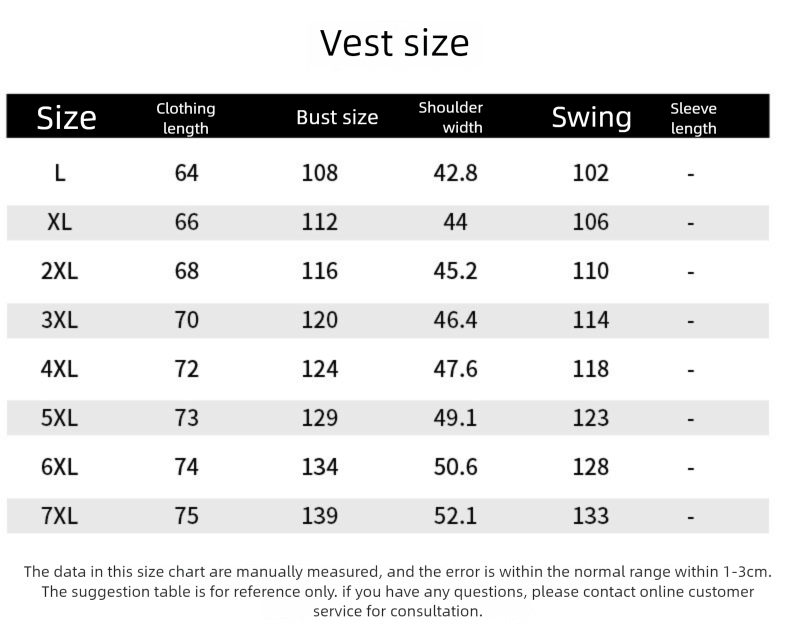Select the 6XL size row label

(60, 467)
